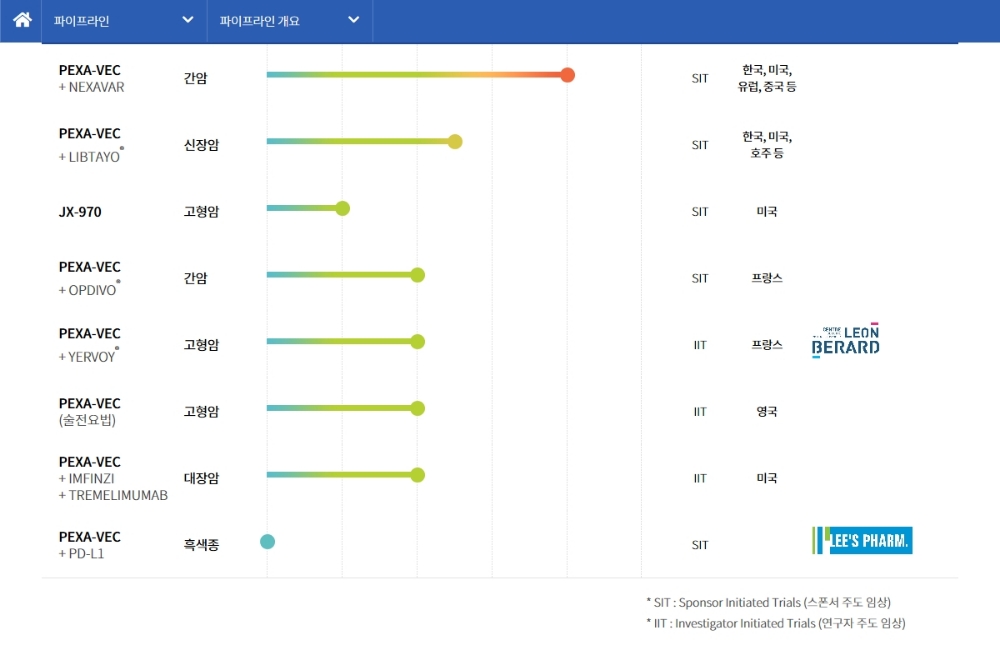
Task: Select the PEXA-VEC + YERVOY pipeline name
Action: (89, 345)
